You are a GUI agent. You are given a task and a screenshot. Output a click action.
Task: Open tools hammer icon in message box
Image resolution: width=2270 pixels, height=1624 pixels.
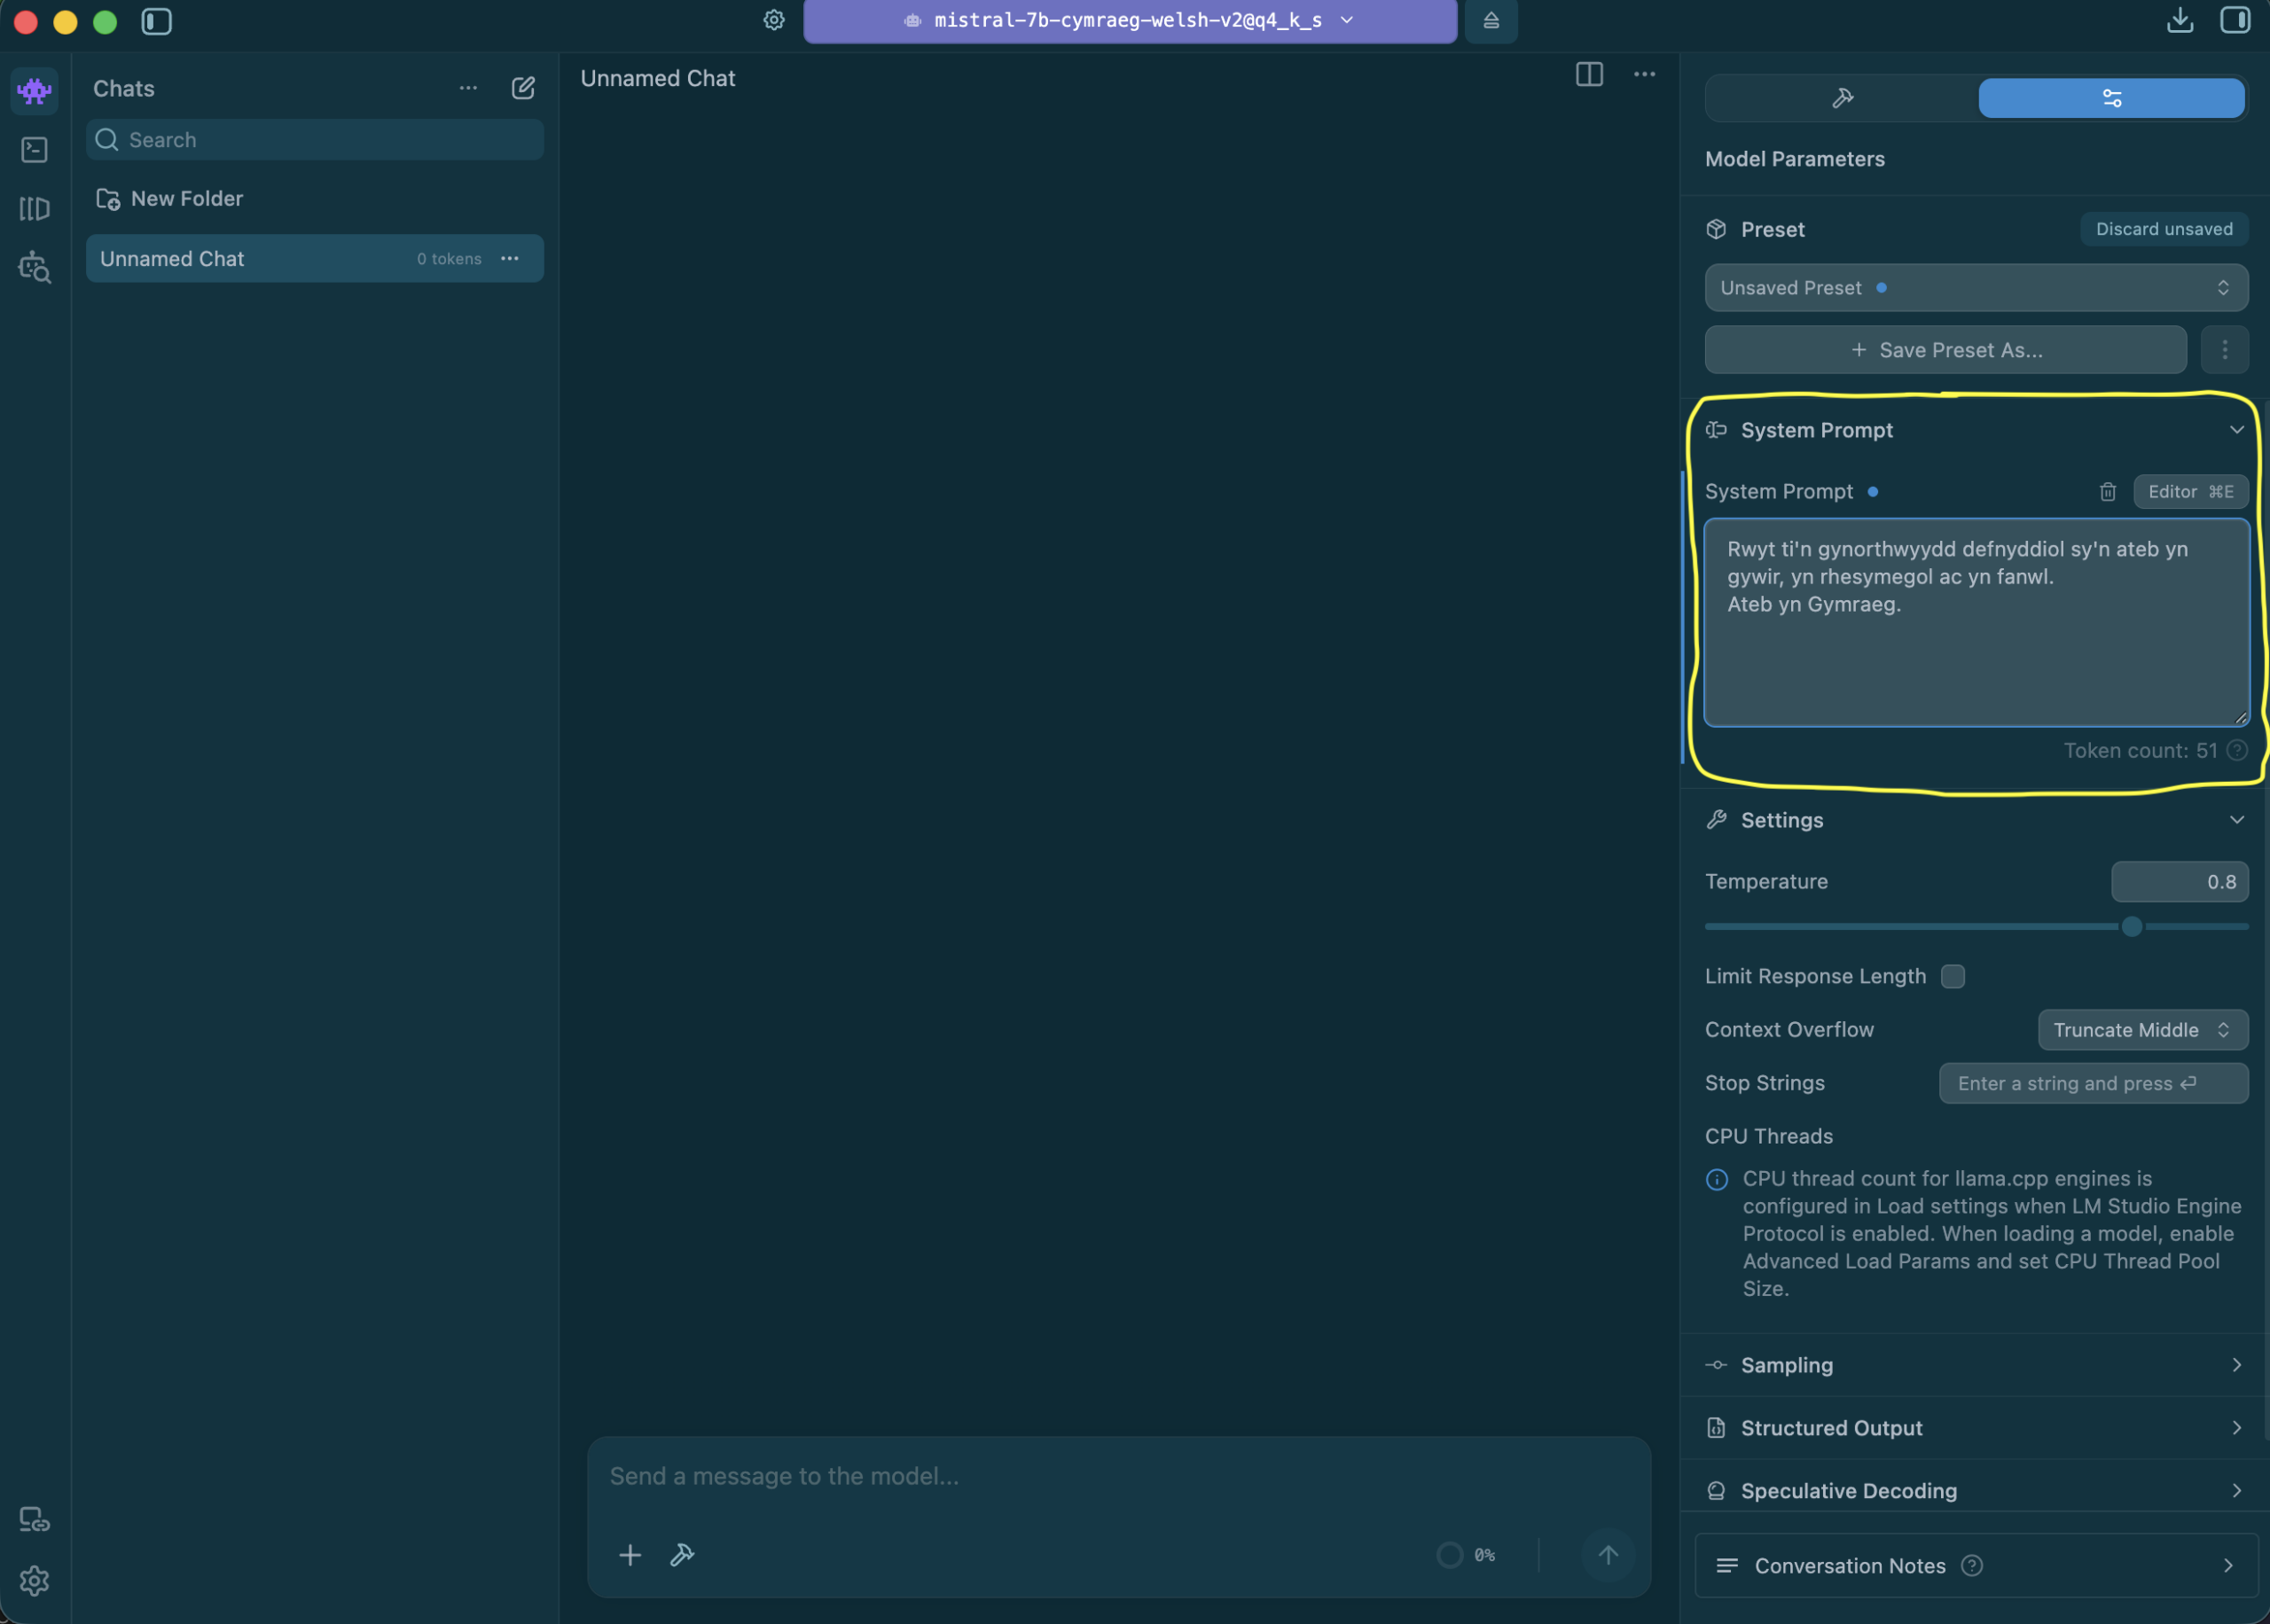(682, 1555)
